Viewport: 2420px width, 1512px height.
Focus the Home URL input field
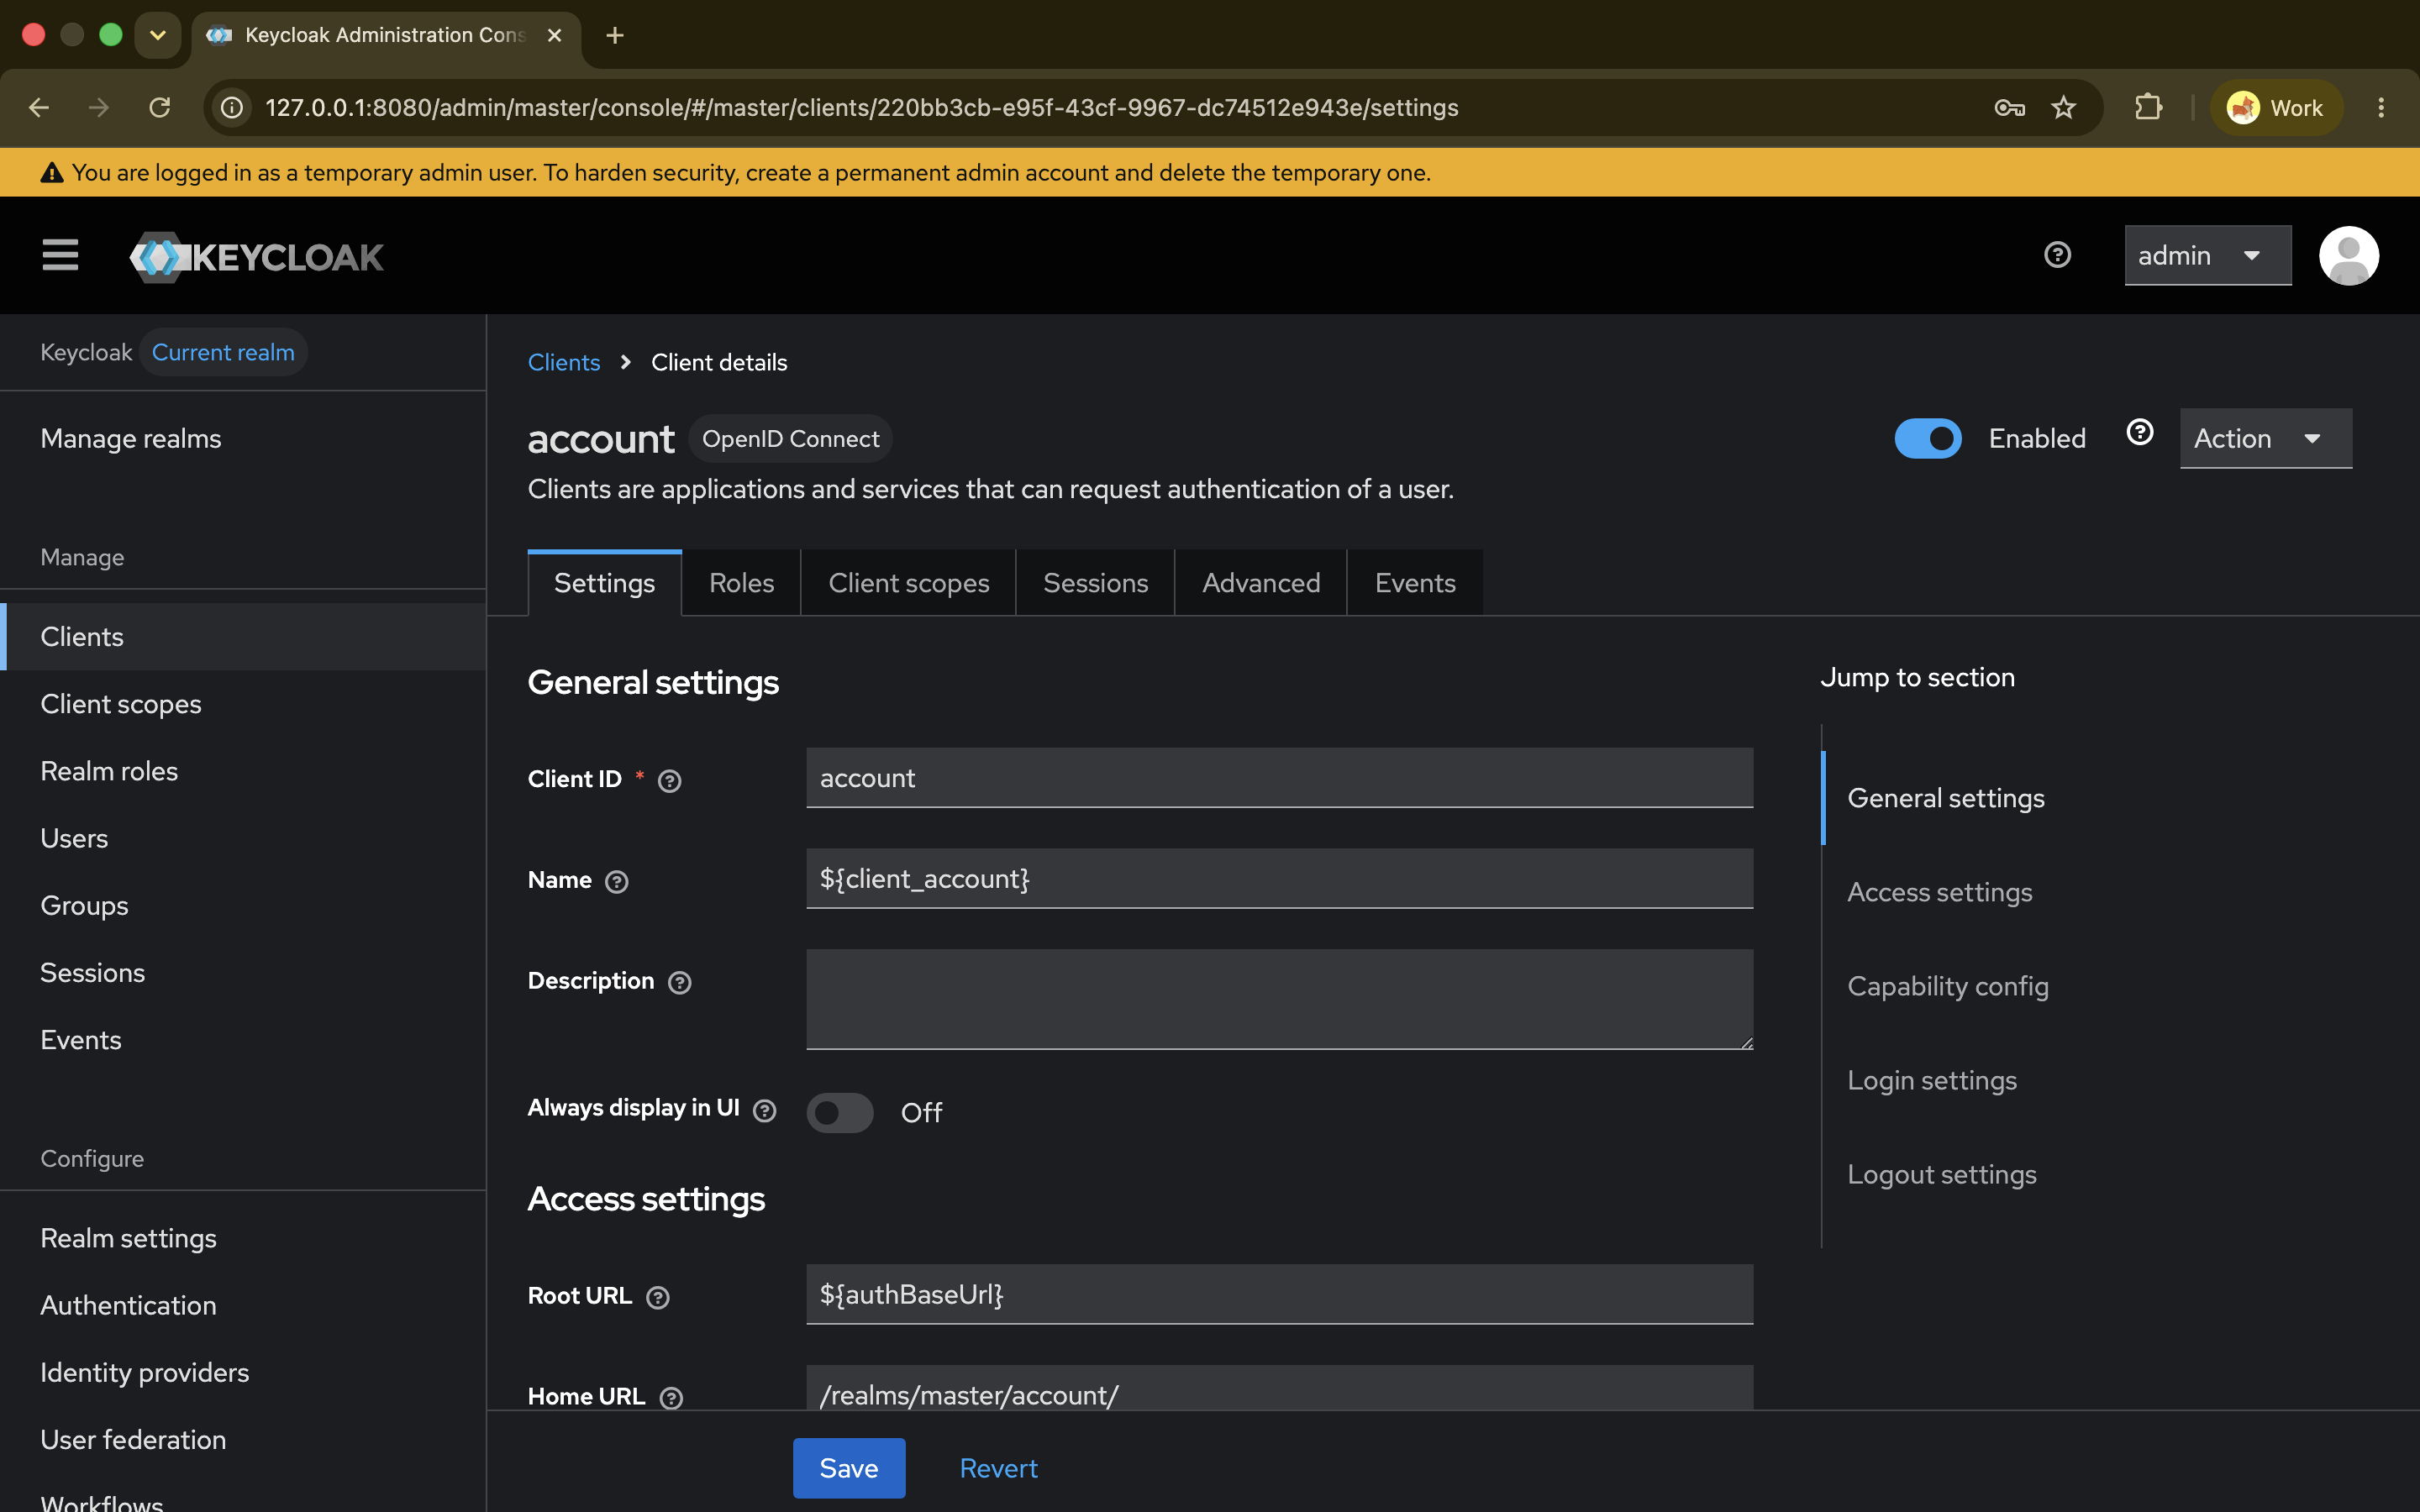1279,1389
